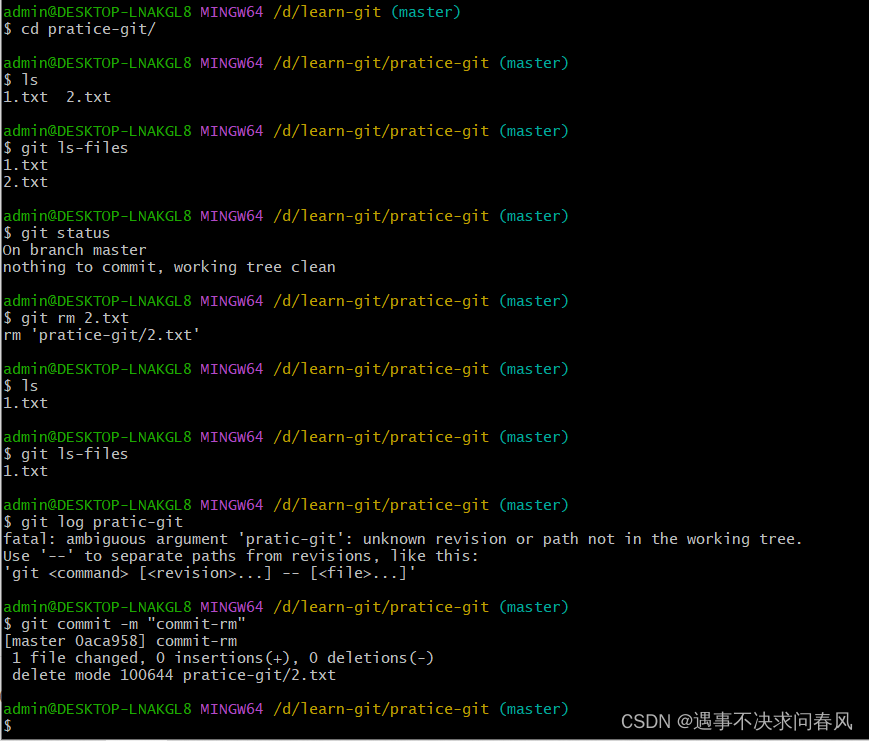Click the "Use '--' to separate paths" line
The height and width of the screenshot is (741, 869).
coord(241,556)
